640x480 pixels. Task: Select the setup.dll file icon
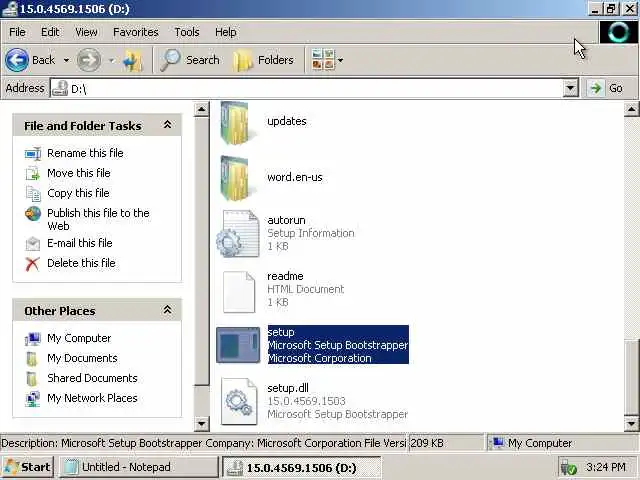pos(239,402)
